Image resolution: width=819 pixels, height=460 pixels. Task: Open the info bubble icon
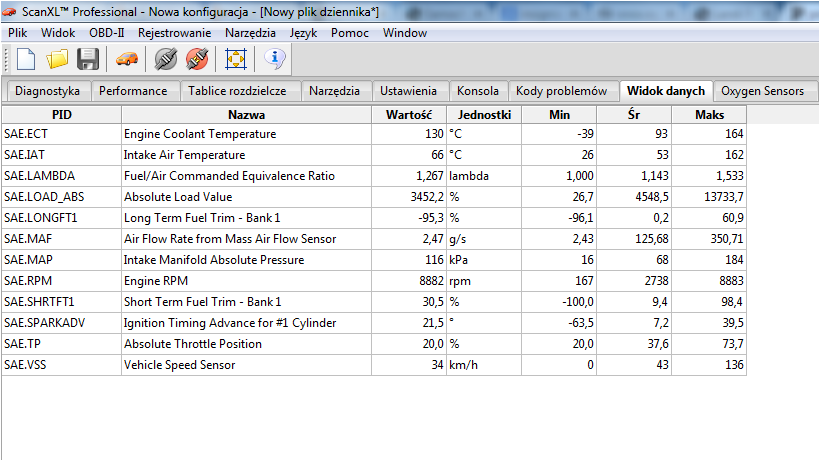(x=275, y=58)
